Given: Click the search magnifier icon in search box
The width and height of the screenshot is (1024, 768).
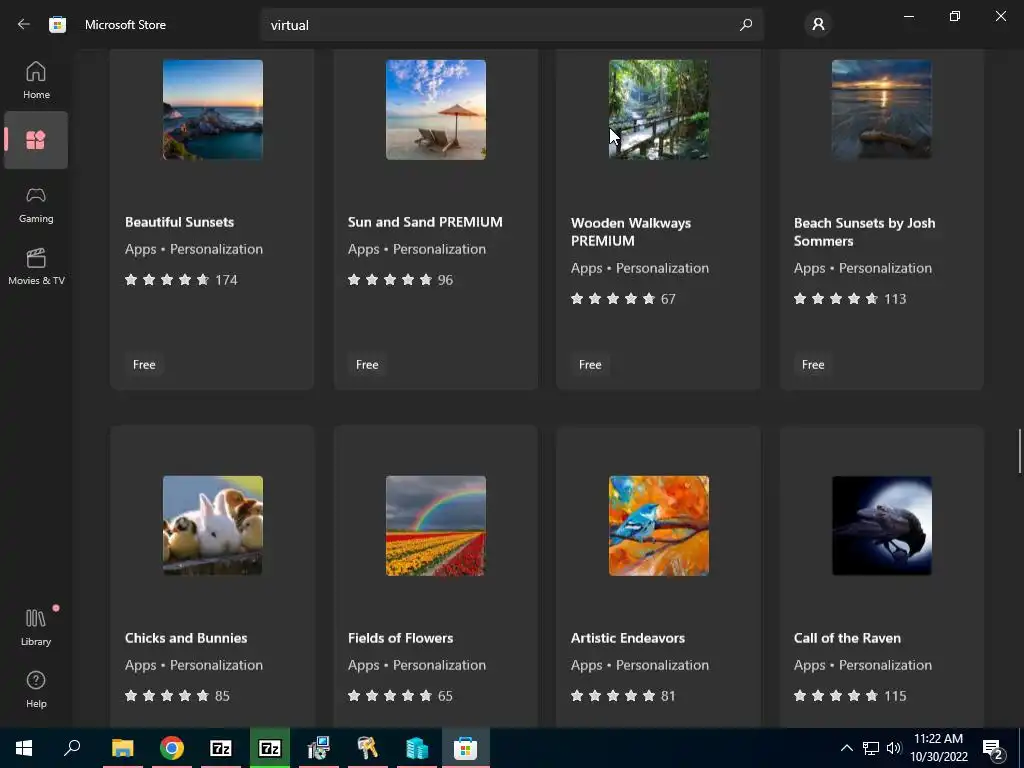Looking at the screenshot, I should [746, 25].
